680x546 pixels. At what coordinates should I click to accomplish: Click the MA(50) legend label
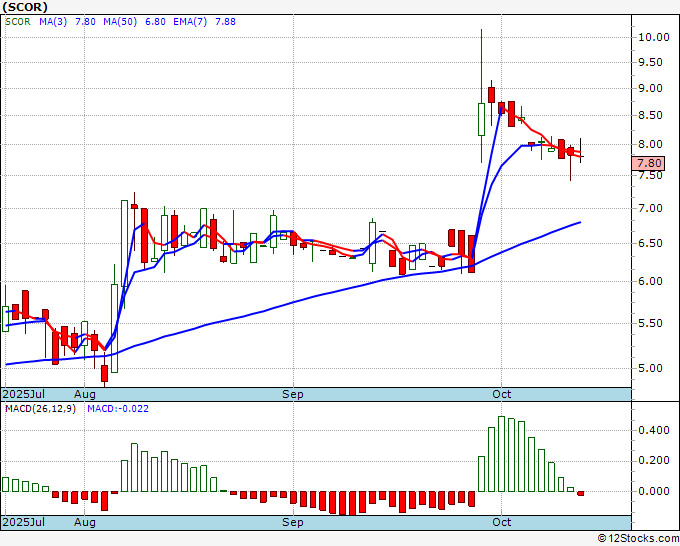tap(120, 22)
